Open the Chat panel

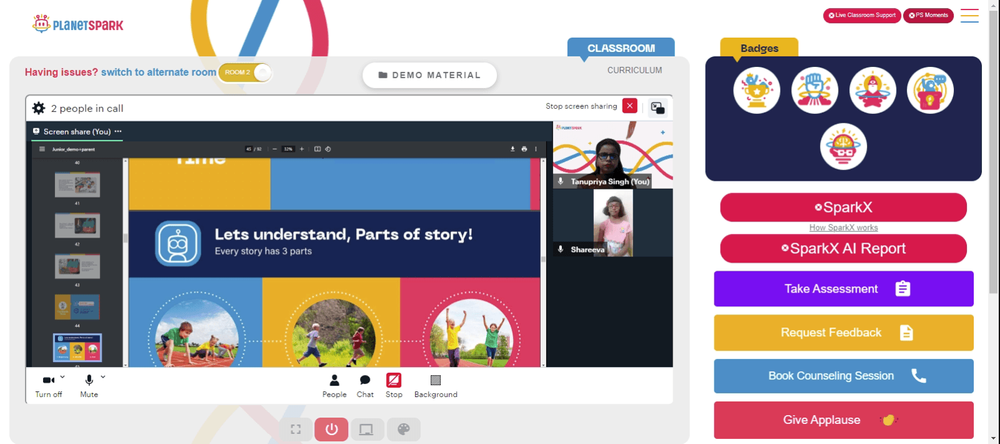(365, 386)
